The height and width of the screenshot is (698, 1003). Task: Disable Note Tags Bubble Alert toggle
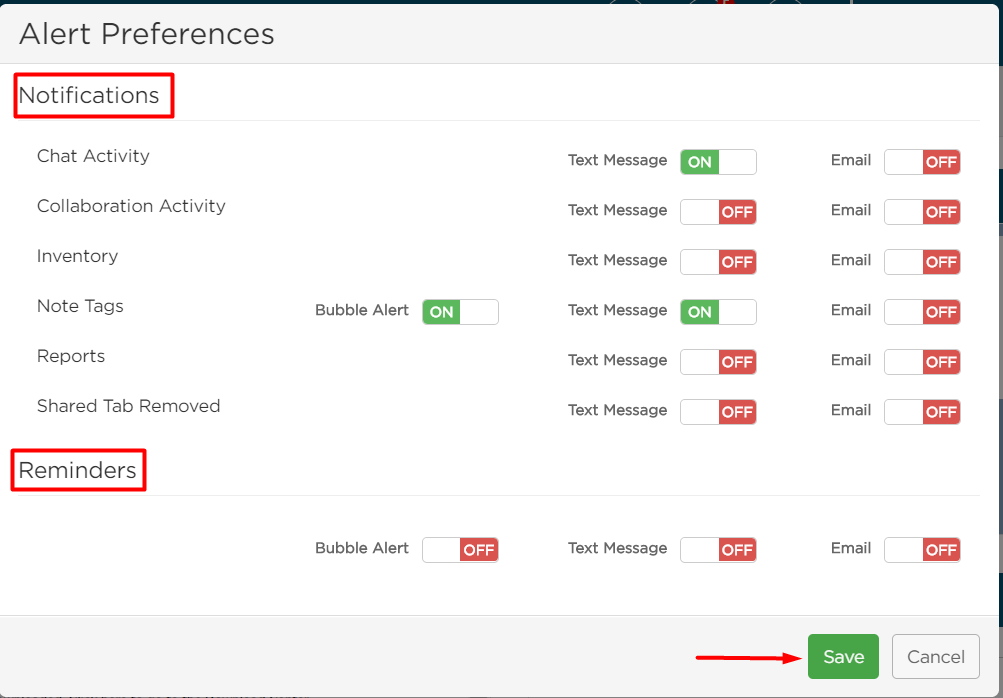click(x=461, y=312)
